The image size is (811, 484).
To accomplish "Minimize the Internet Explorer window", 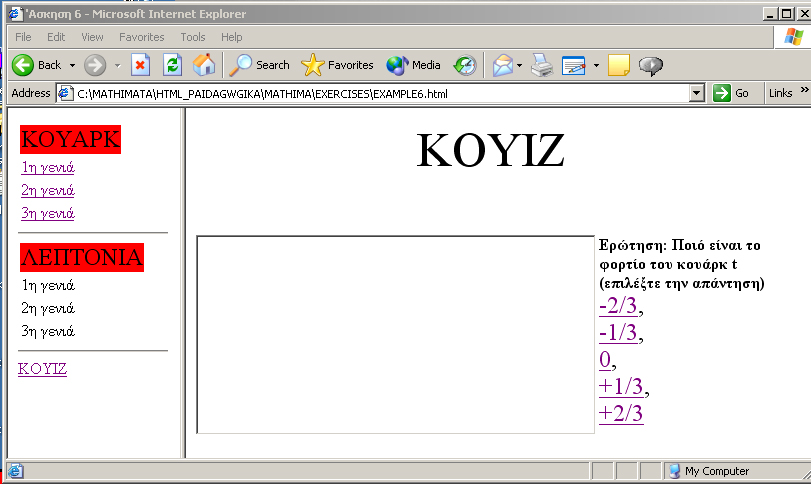I will (770, 13).
